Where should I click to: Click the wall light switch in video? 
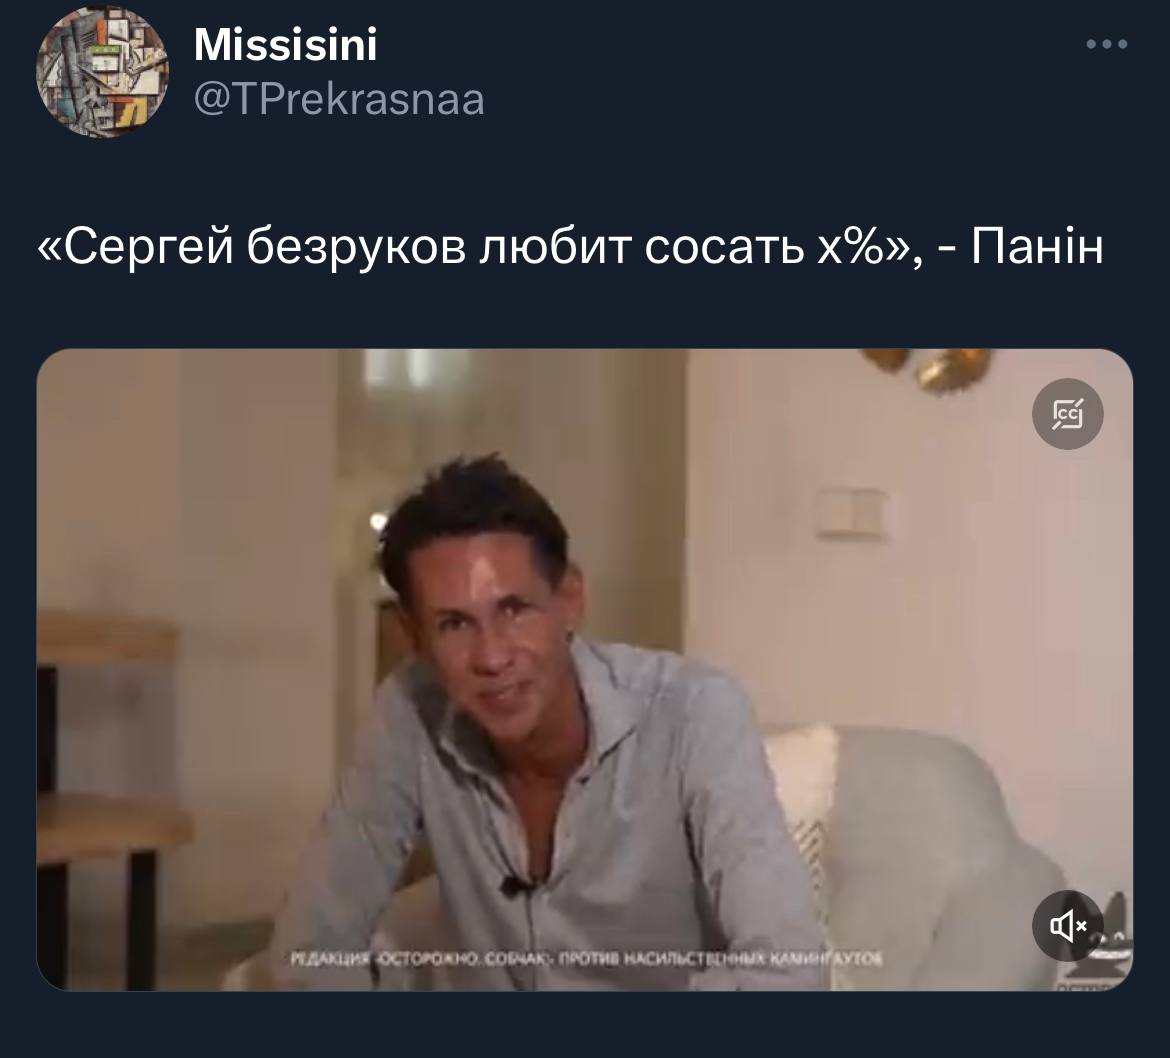tap(851, 513)
